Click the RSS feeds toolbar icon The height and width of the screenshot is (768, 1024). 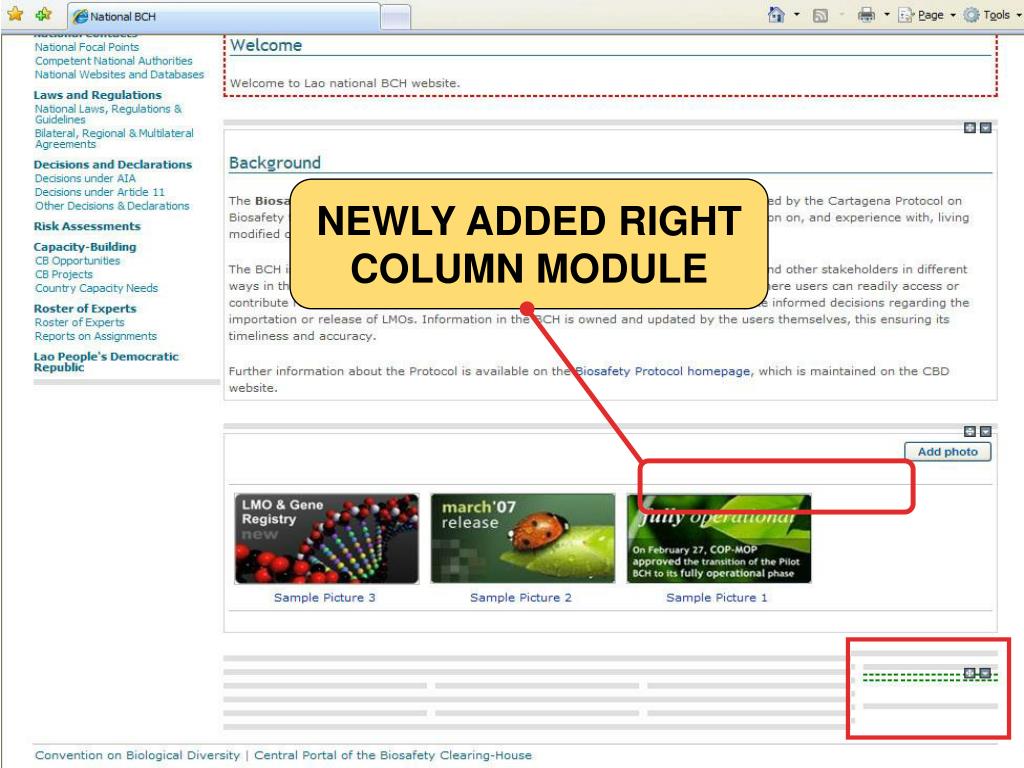click(x=820, y=15)
